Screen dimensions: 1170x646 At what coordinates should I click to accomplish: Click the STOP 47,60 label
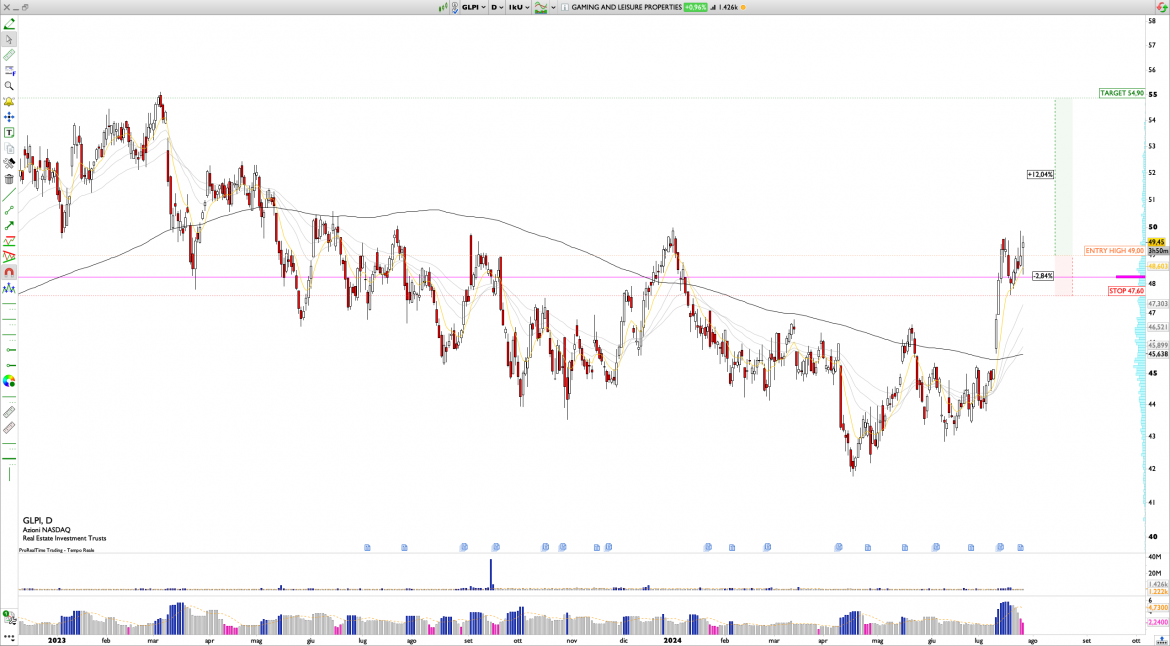pyautogui.click(x=1125, y=291)
